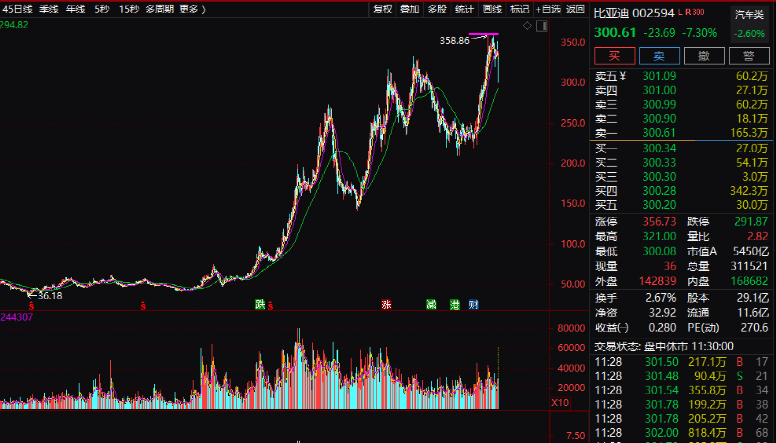Click the 标记 mark tool
The image size is (776, 443).
[519, 9]
